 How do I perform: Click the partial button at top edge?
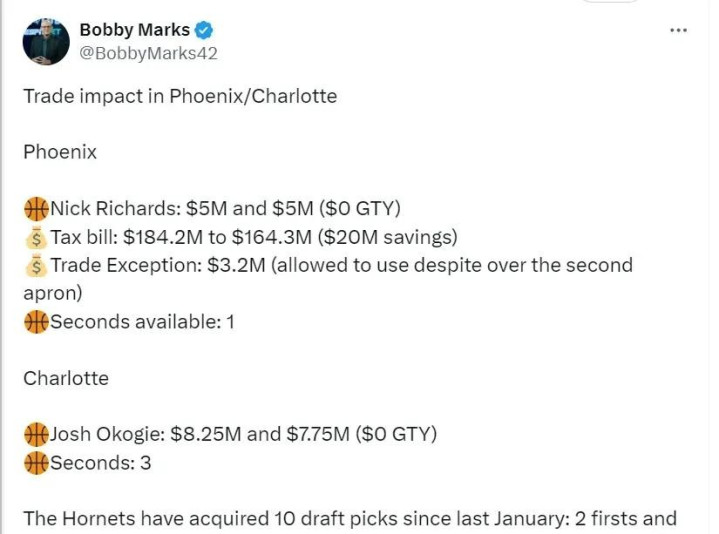[609, 1]
